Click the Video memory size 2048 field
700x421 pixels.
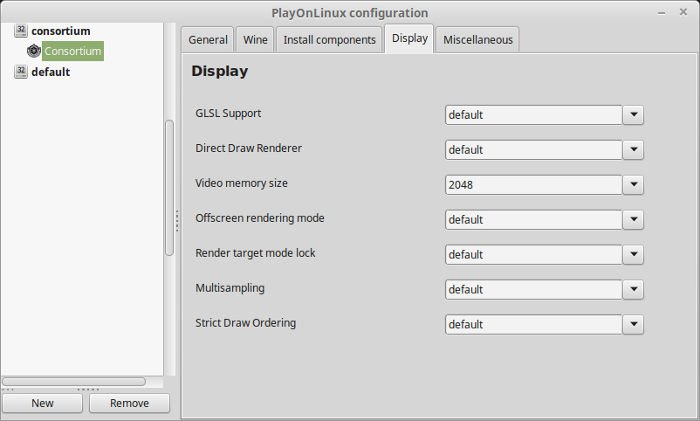533,184
